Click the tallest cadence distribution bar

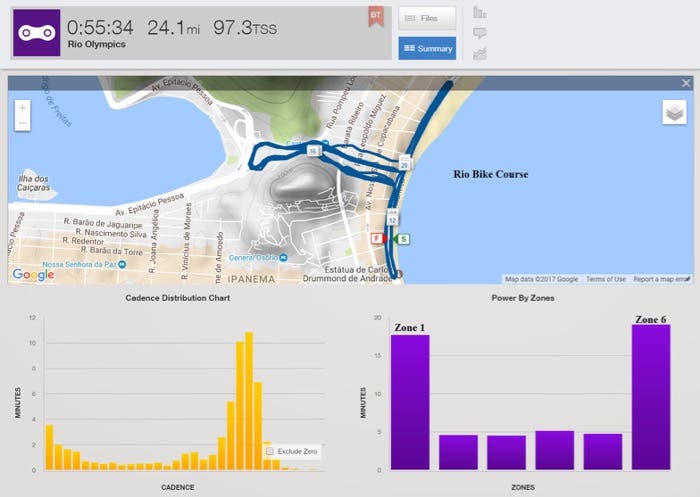click(x=249, y=401)
